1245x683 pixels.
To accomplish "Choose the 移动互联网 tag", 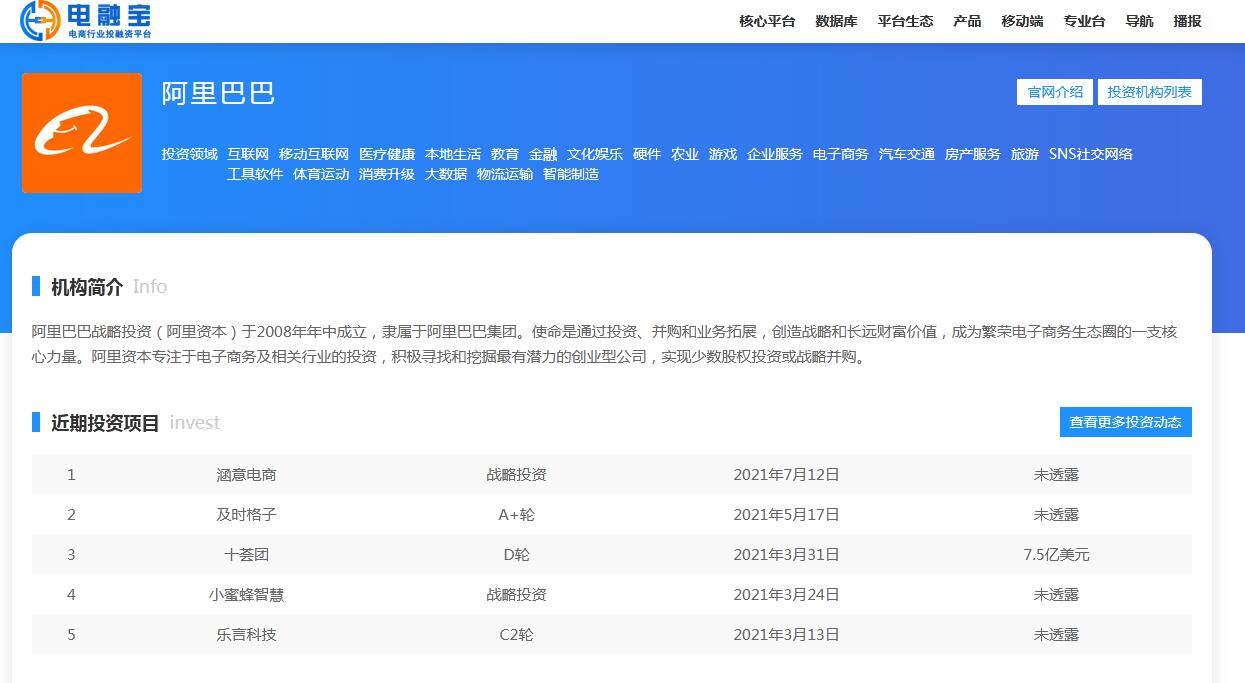I will point(314,154).
